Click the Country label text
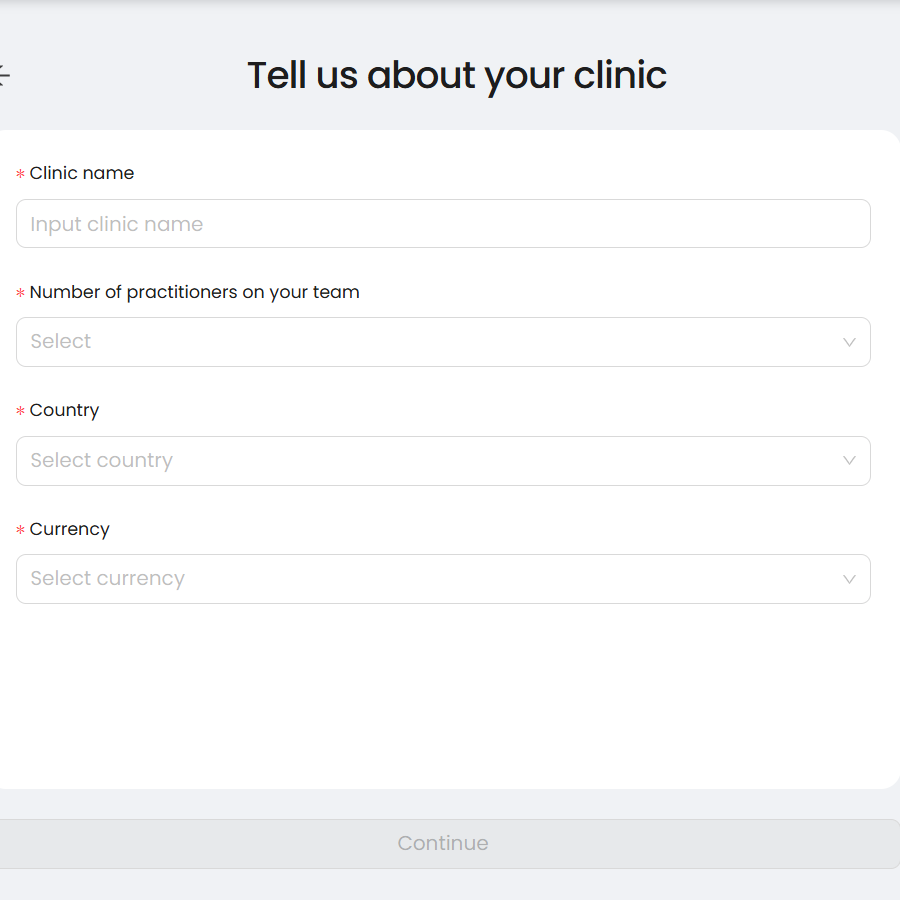The height and width of the screenshot is (900, 900). [x=65, y=410]
